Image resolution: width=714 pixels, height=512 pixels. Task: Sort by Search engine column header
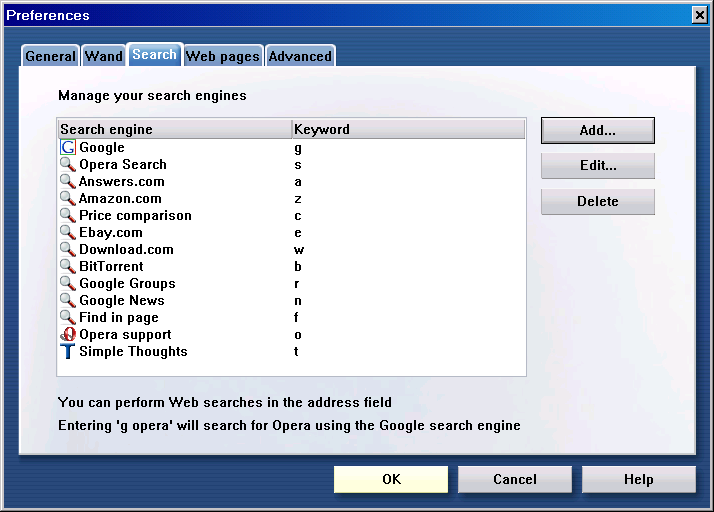coord(175,129)
